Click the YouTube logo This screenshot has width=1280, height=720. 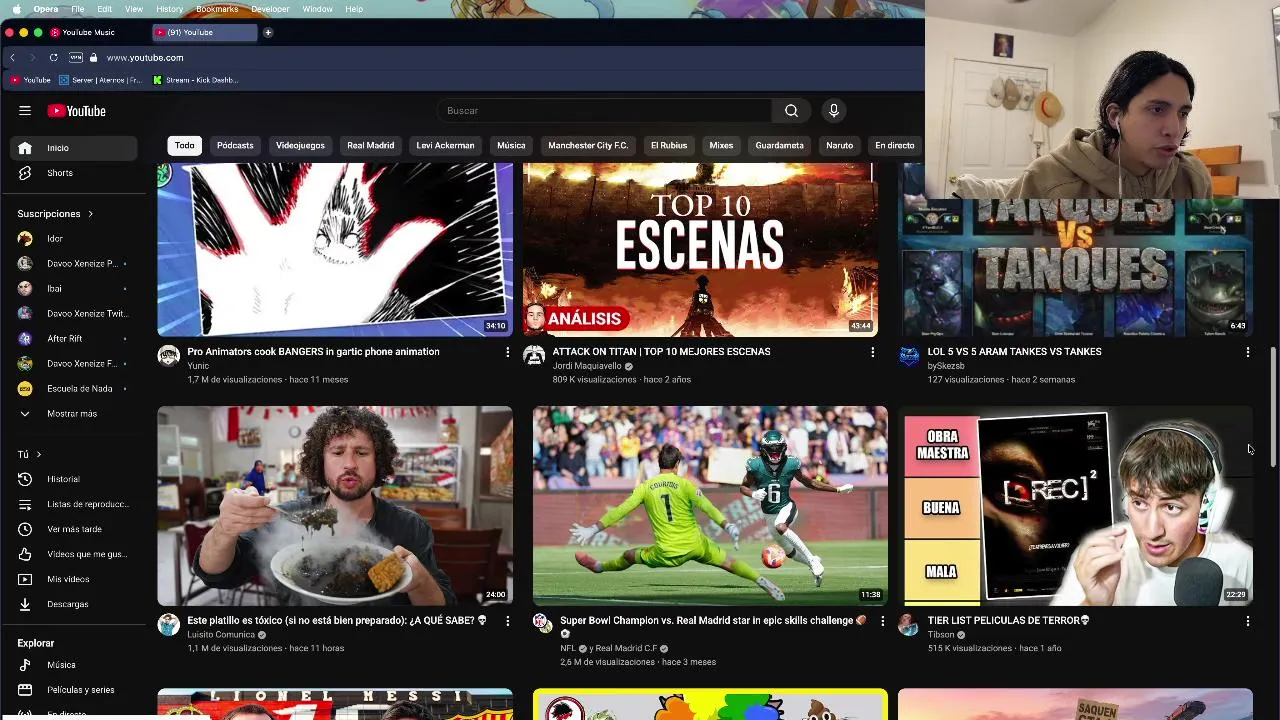pyautogui.click(x=76, y=111)
